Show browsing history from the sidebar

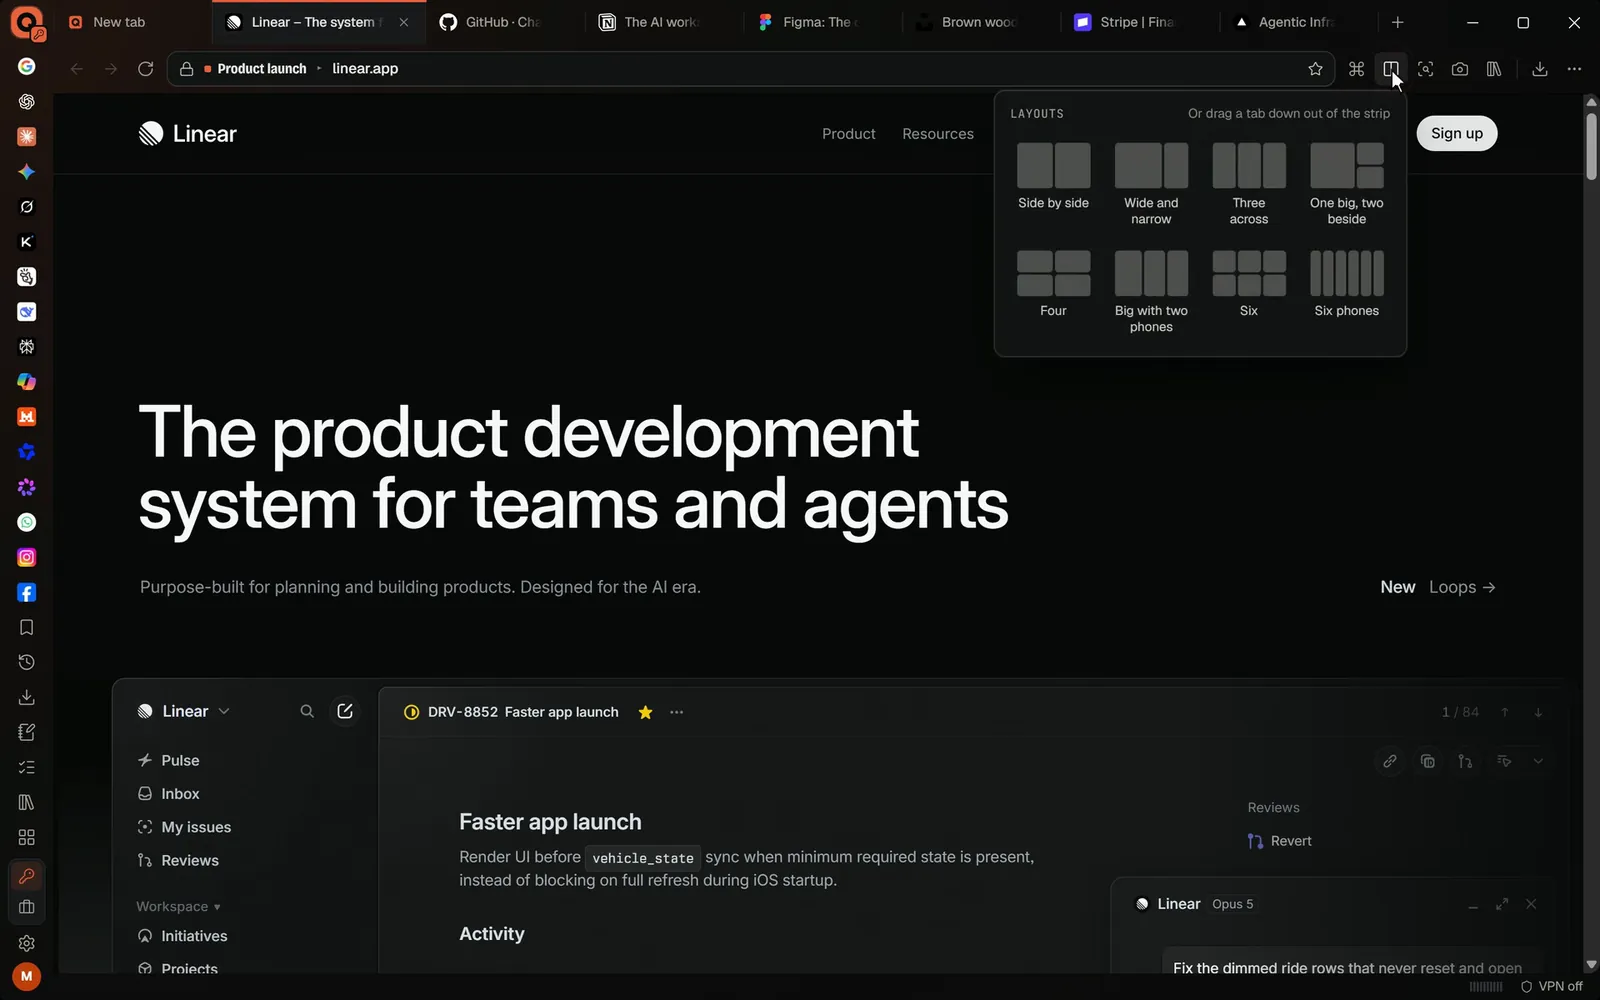27,663
